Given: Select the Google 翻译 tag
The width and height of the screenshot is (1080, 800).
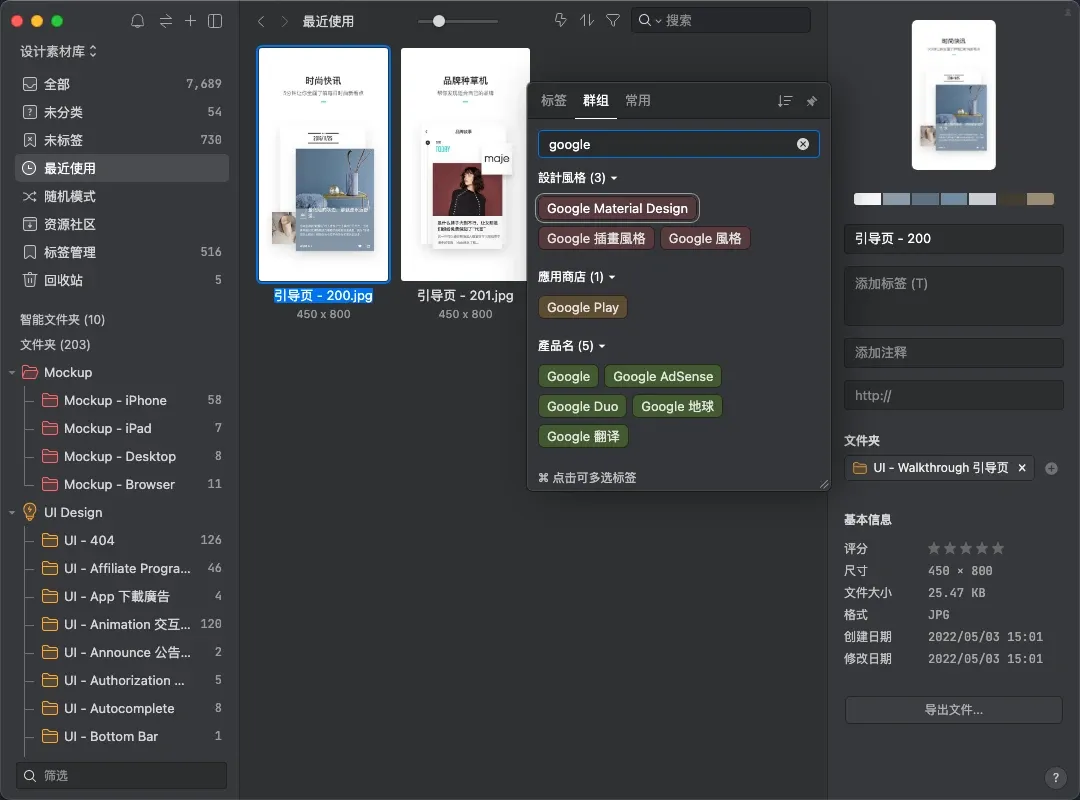Looking at the screenshot, I should coord(583,436).
